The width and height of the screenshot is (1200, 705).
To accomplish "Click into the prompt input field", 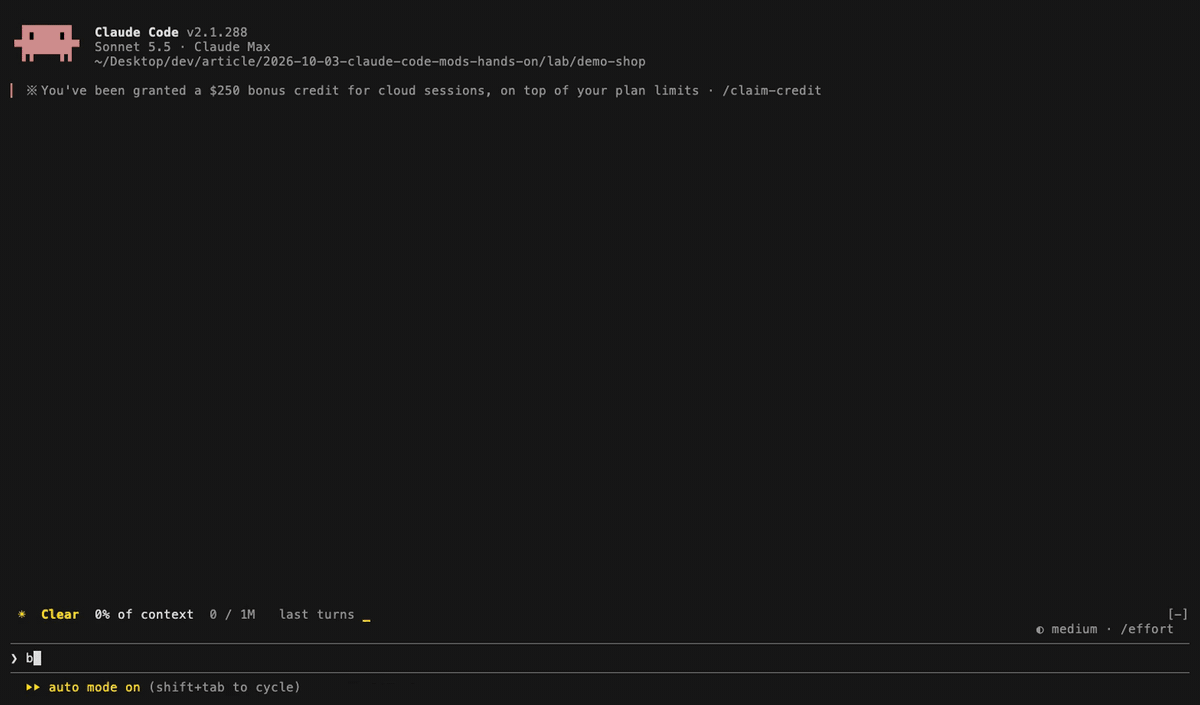I will [600, 658].
